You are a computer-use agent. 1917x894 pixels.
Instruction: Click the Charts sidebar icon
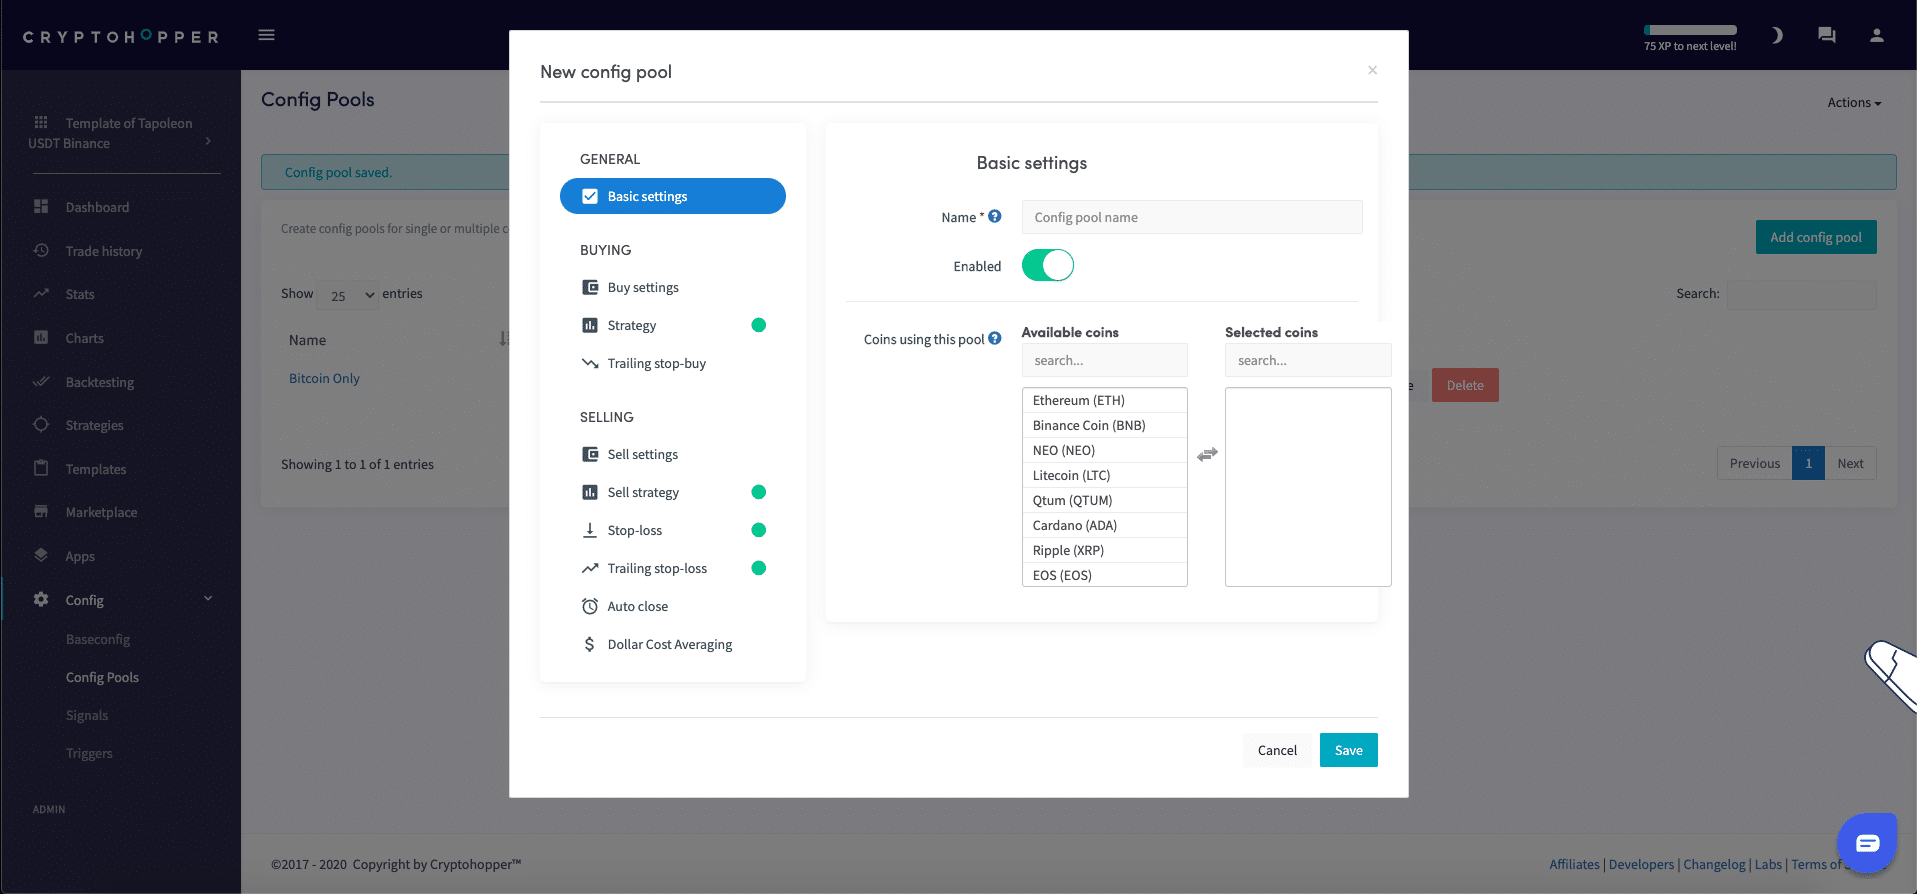(41, 337)
